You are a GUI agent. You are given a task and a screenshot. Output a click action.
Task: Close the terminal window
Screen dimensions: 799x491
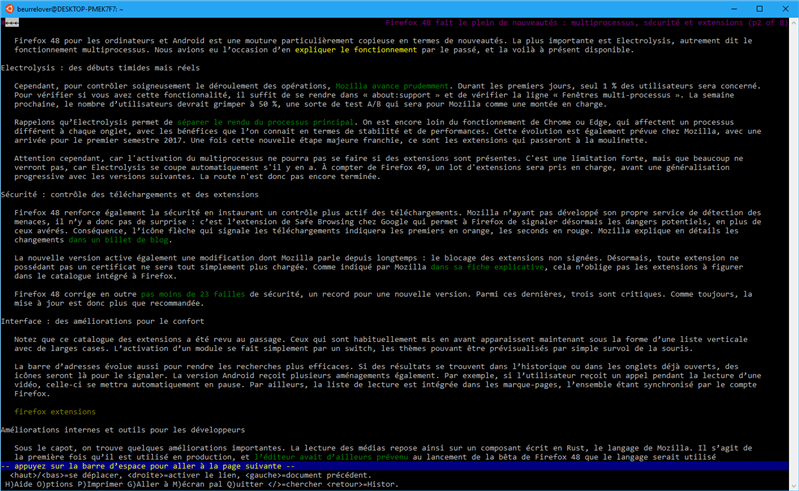coord(785,9)
